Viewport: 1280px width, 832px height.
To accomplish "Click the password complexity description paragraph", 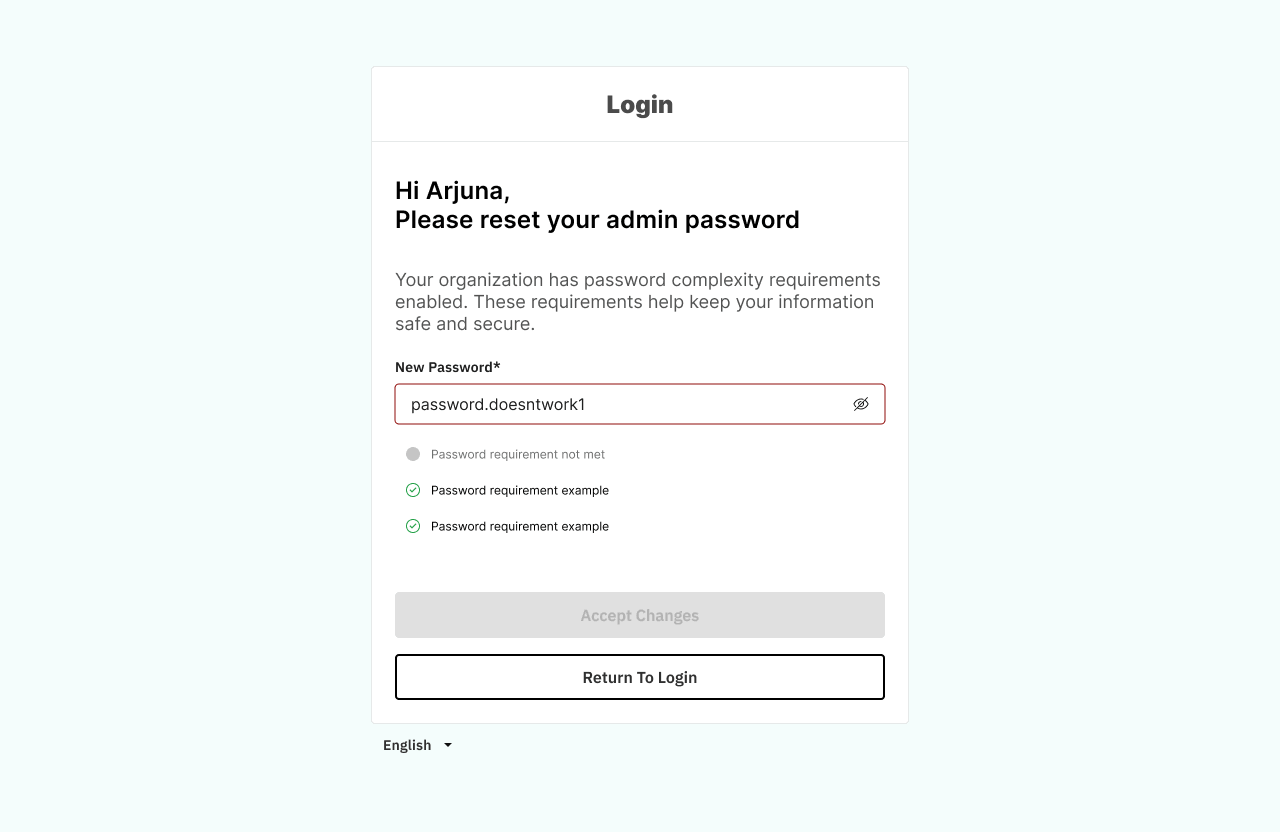I will coord(637,302).
